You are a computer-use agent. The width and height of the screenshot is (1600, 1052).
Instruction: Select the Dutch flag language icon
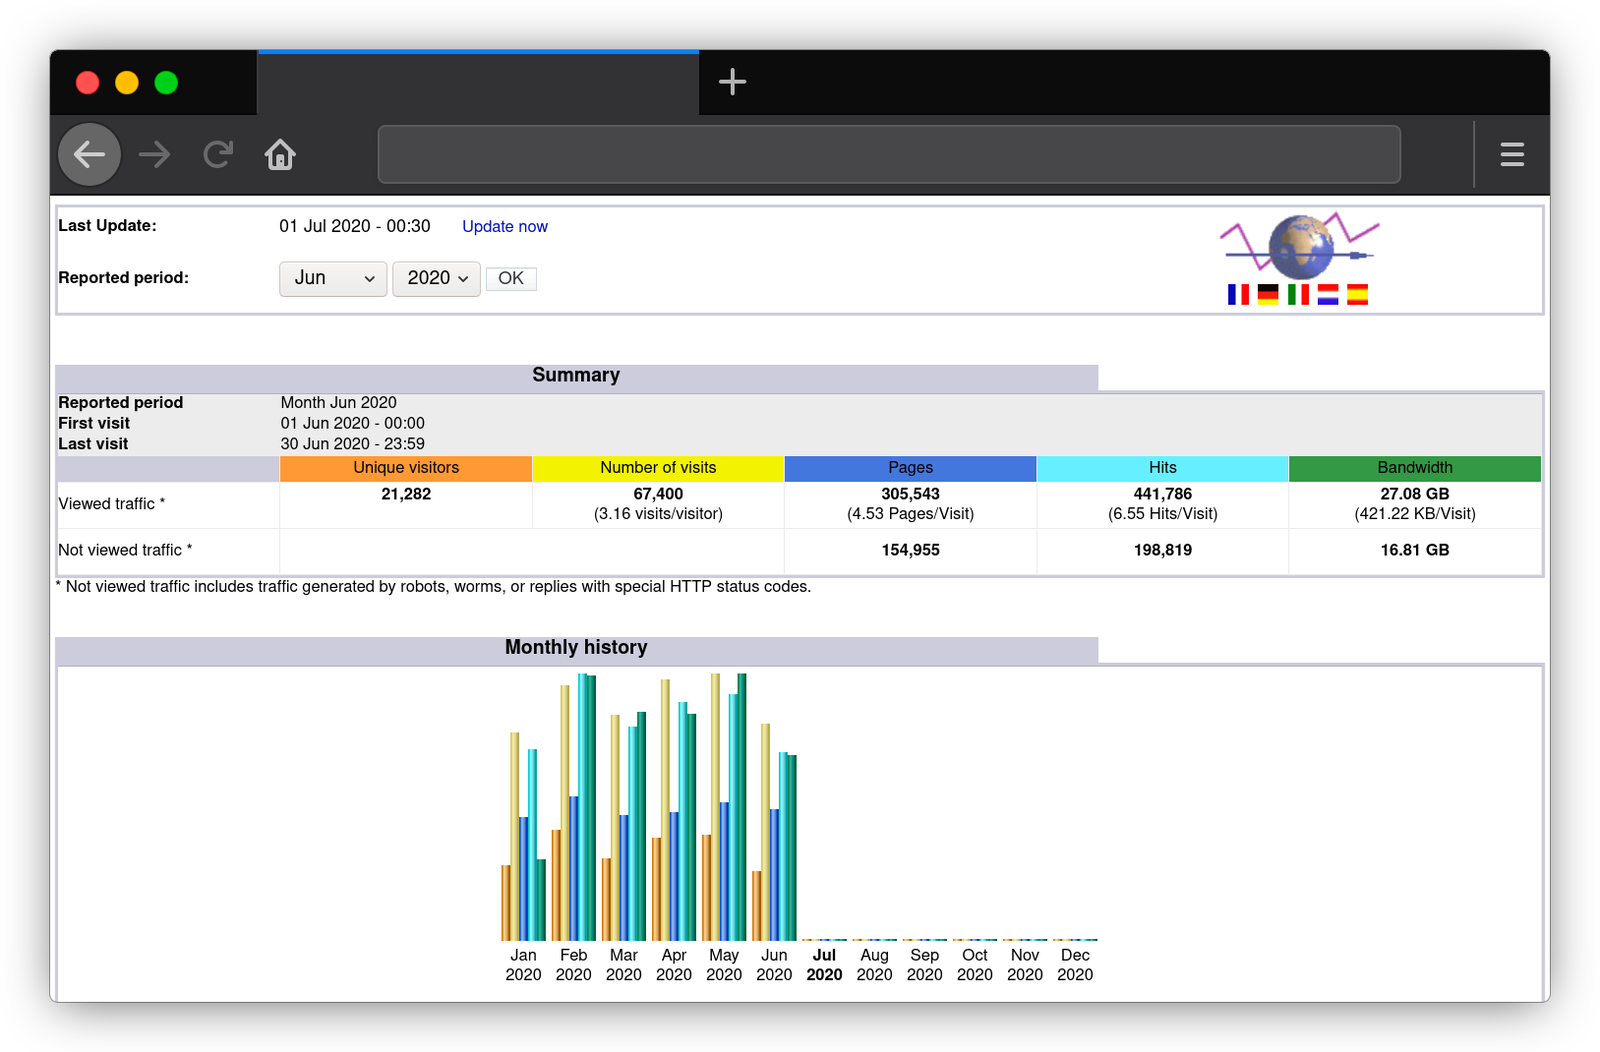coord(1327,294)
